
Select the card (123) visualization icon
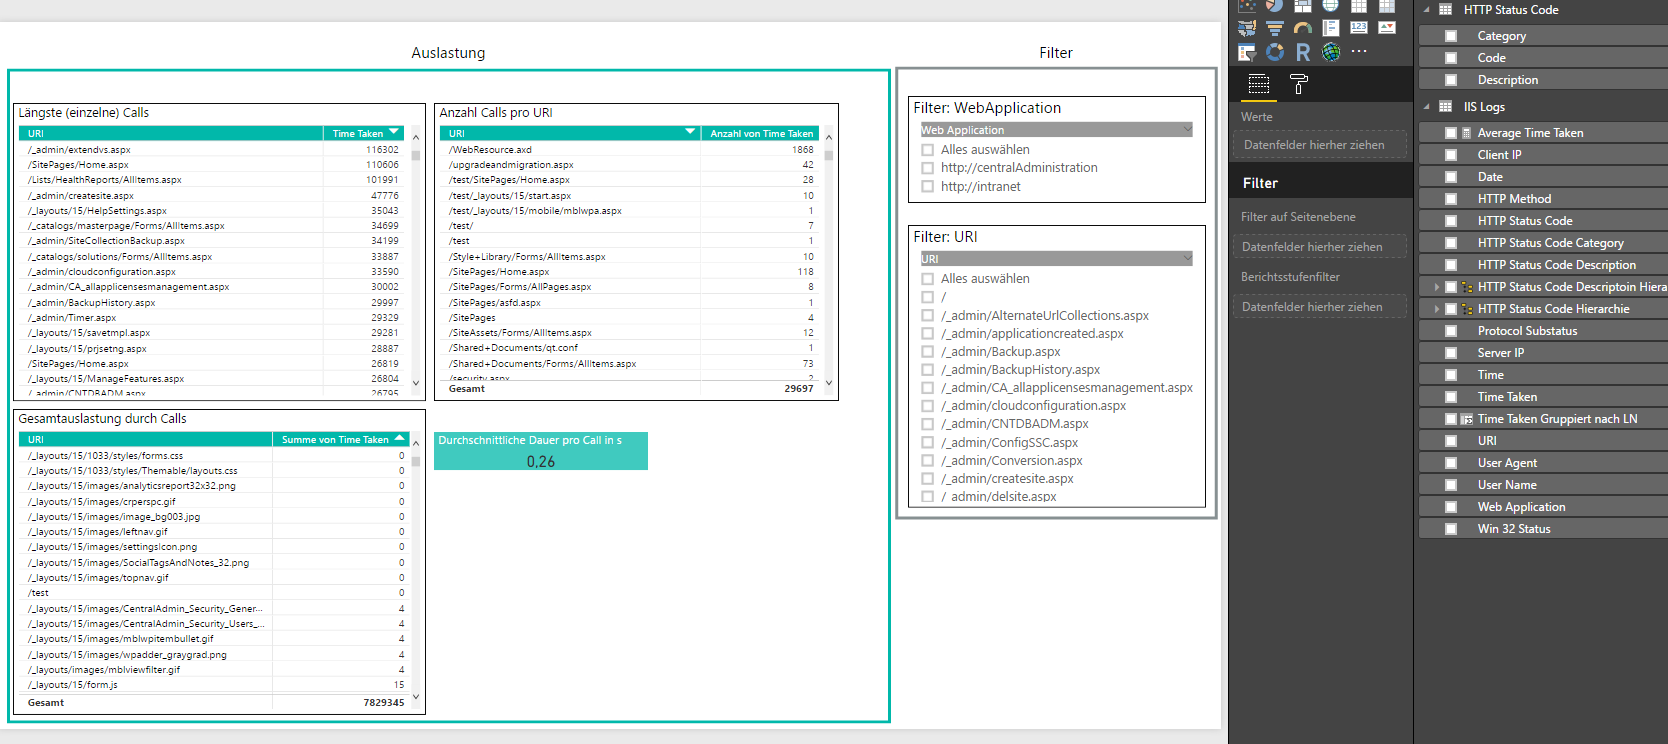(1359, 27)
